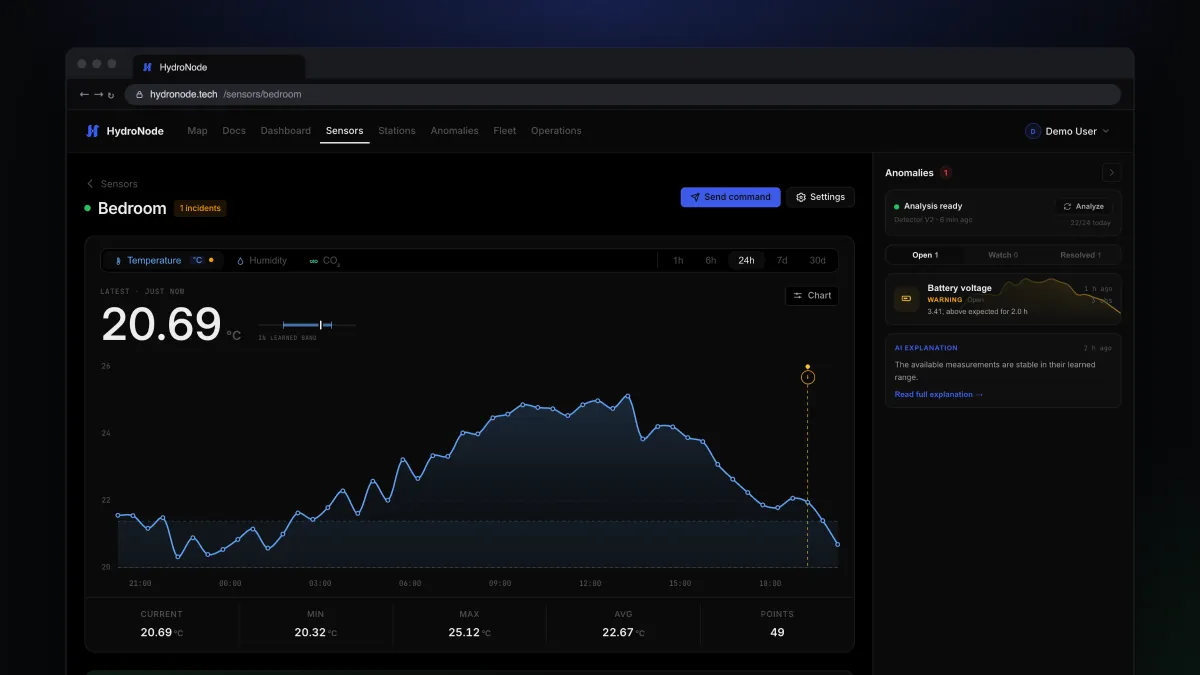
Task: Focus the browser address bar
Action: click(x=622, y=95)
